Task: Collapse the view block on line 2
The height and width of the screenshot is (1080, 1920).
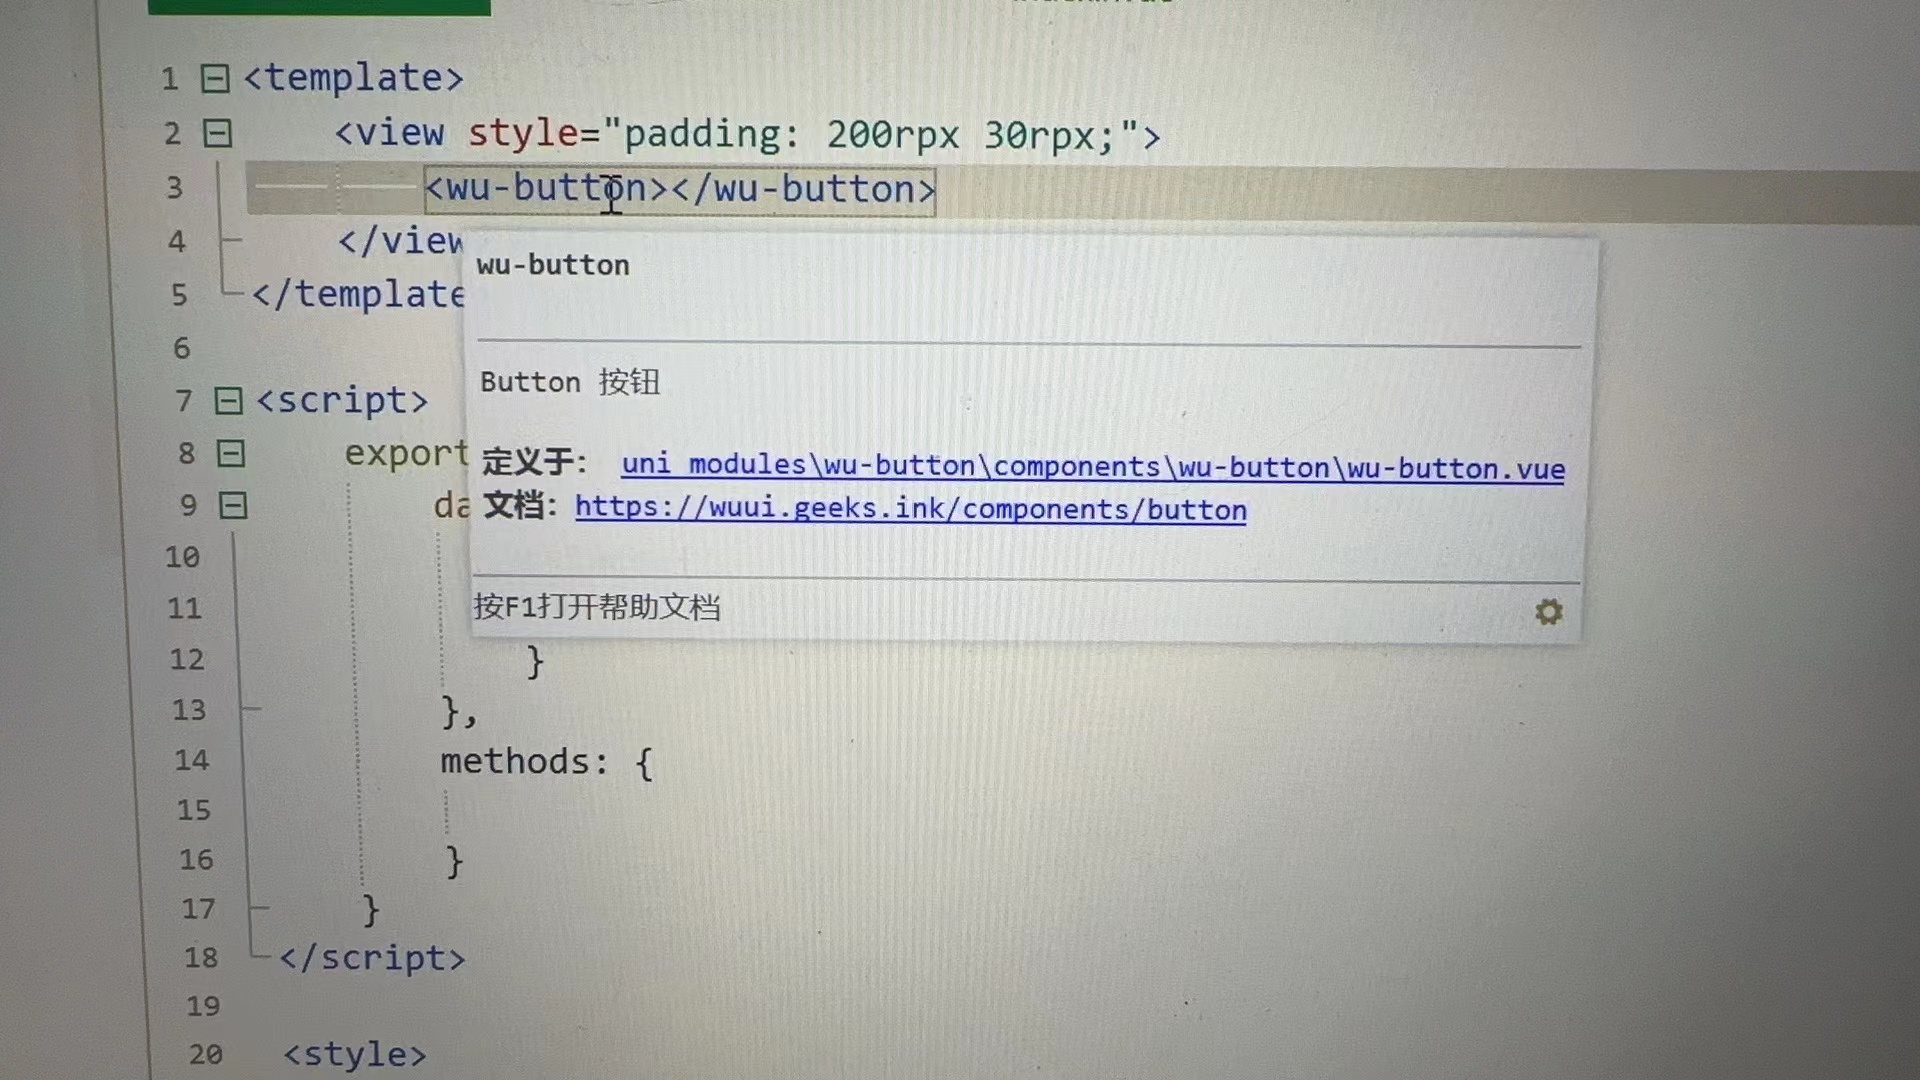Action: pos(218,133)
